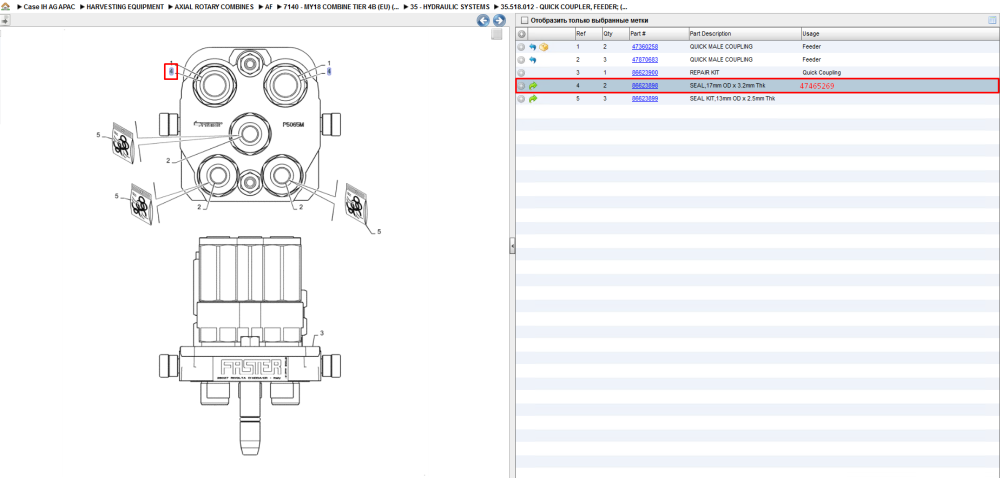Sort by the Part Description column header
This screenshot has height=478, width=1000.
click(x=744, y=34)
